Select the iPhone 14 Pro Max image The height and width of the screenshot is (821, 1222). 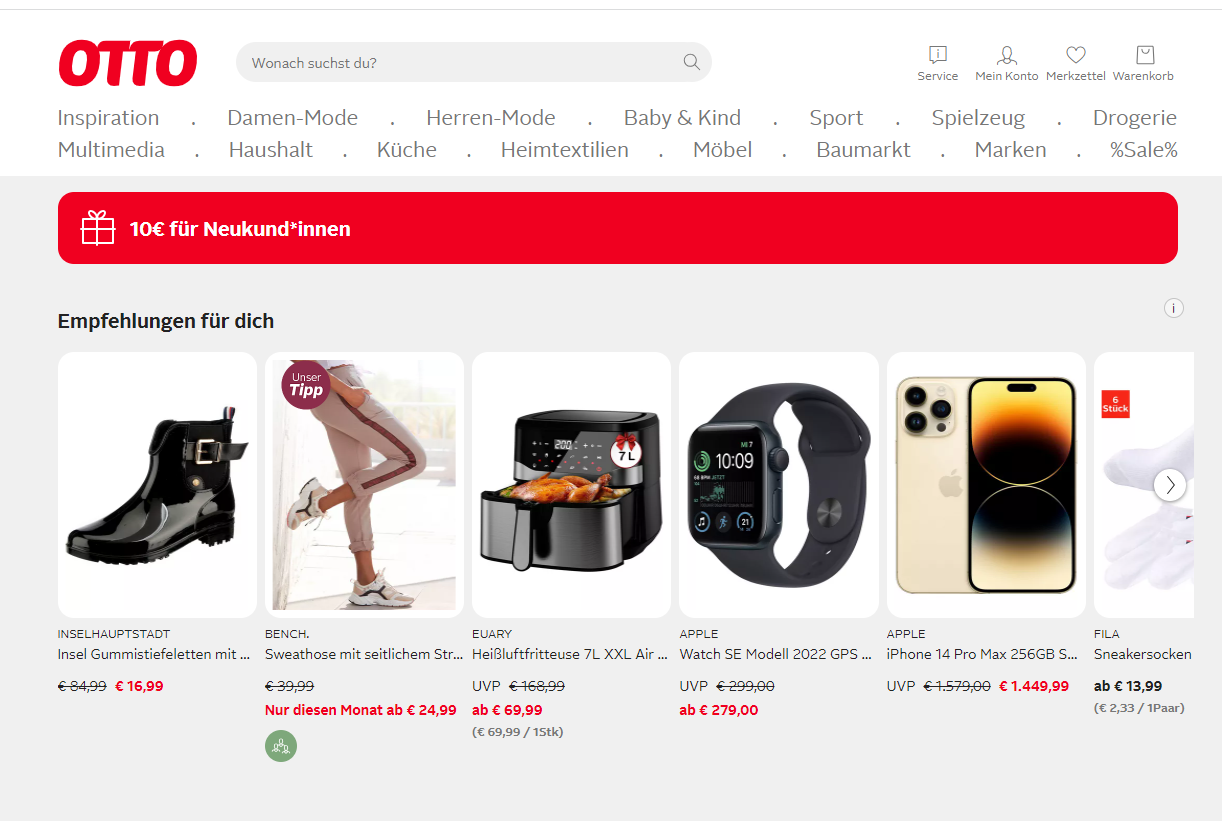pos(986,485)
